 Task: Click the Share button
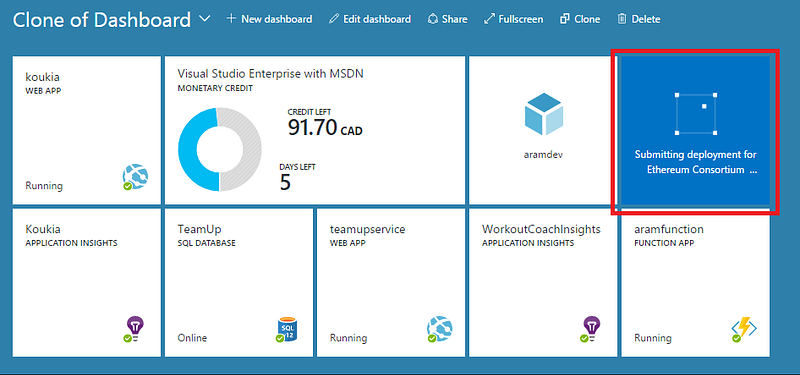[447, 19]
